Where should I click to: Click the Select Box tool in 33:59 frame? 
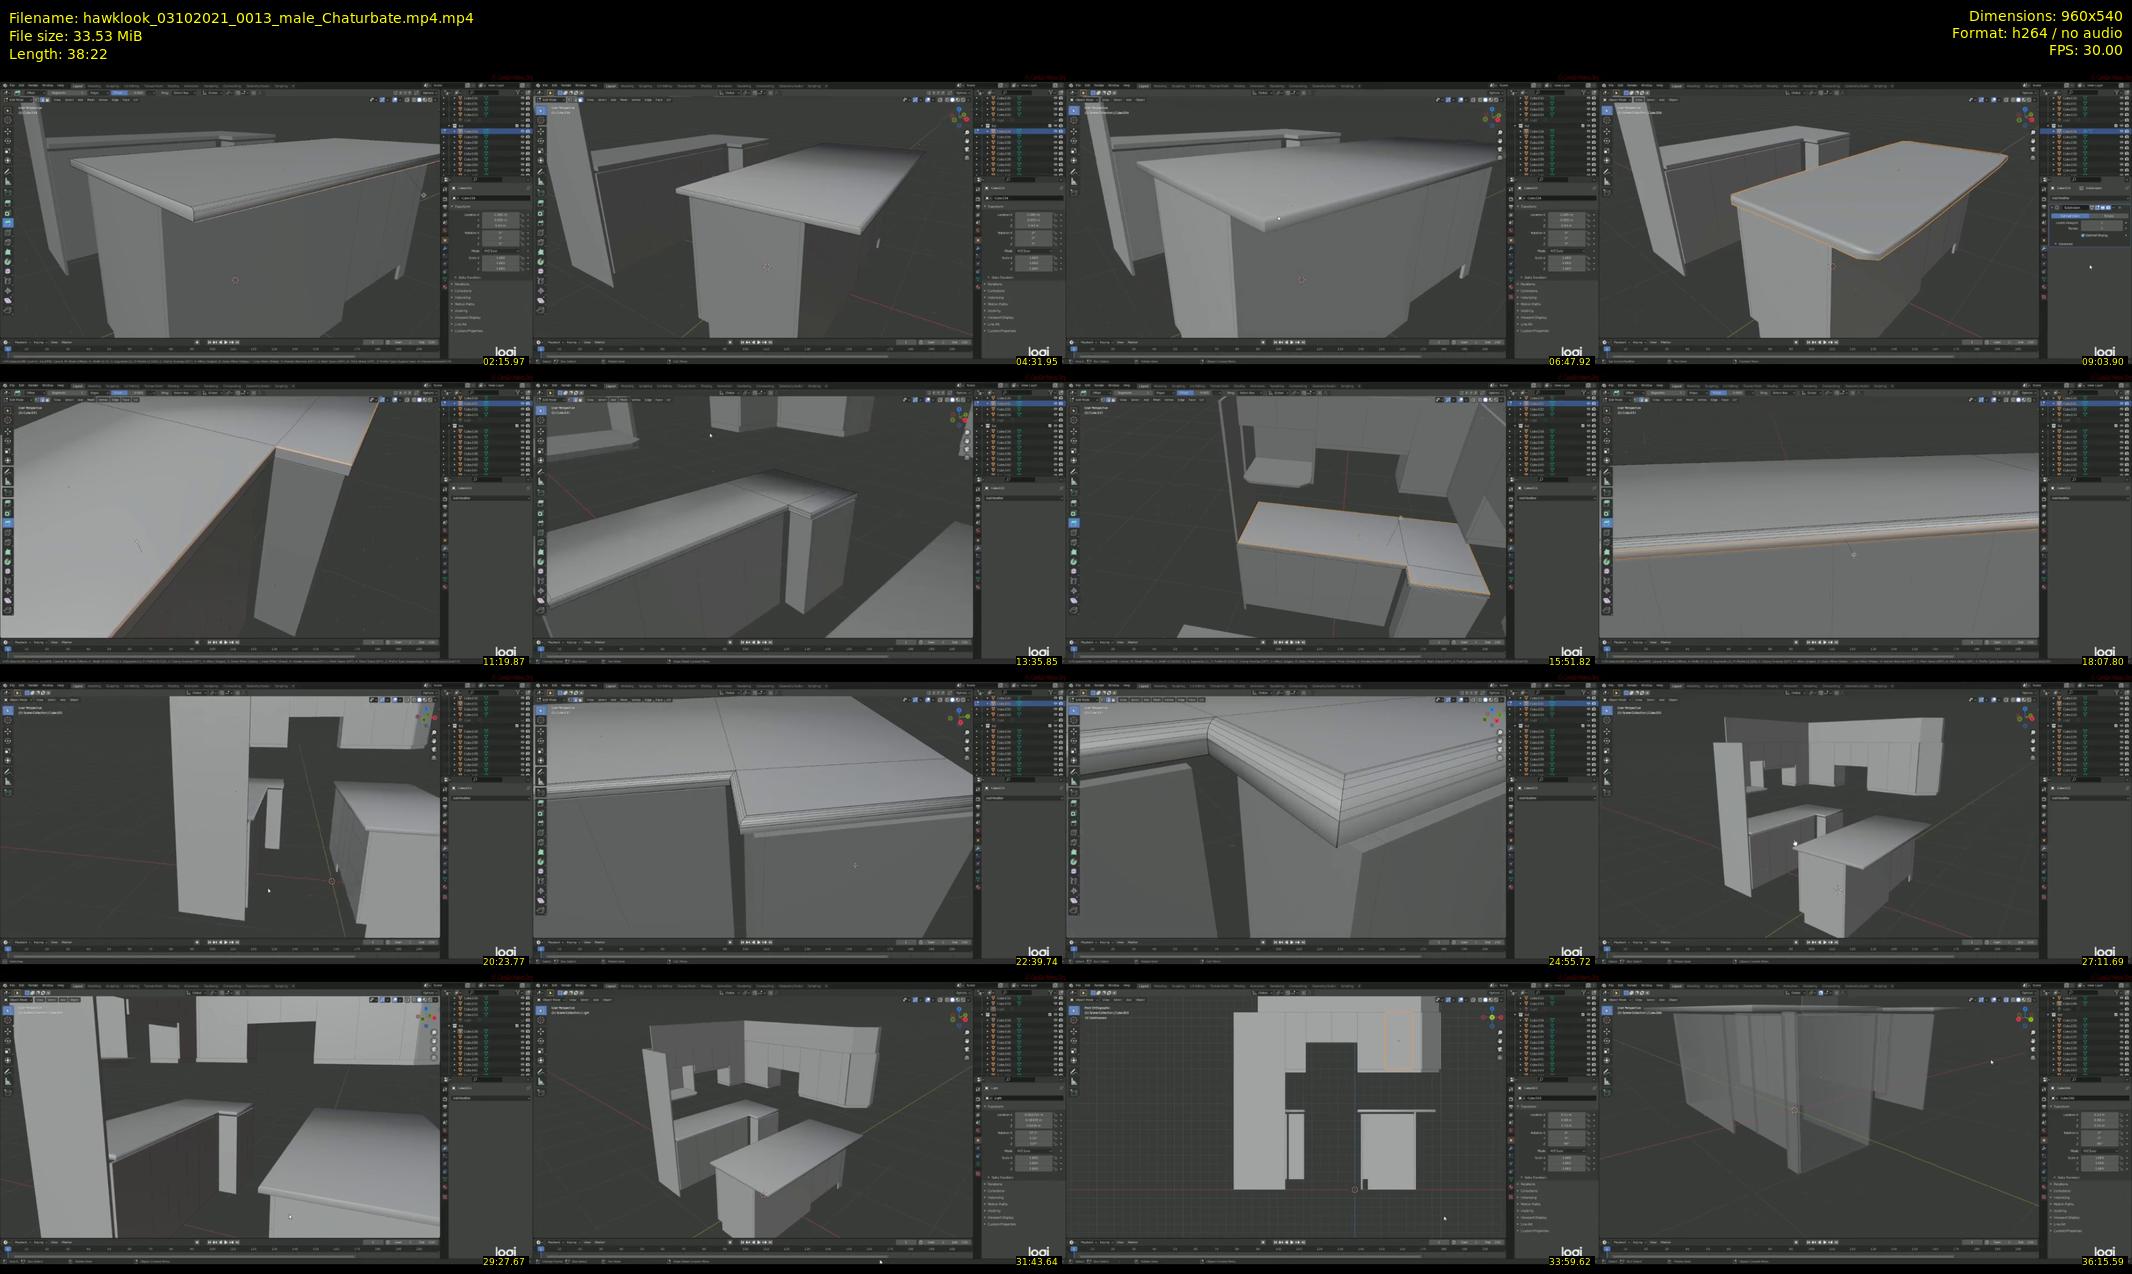click(1074, 1010)
